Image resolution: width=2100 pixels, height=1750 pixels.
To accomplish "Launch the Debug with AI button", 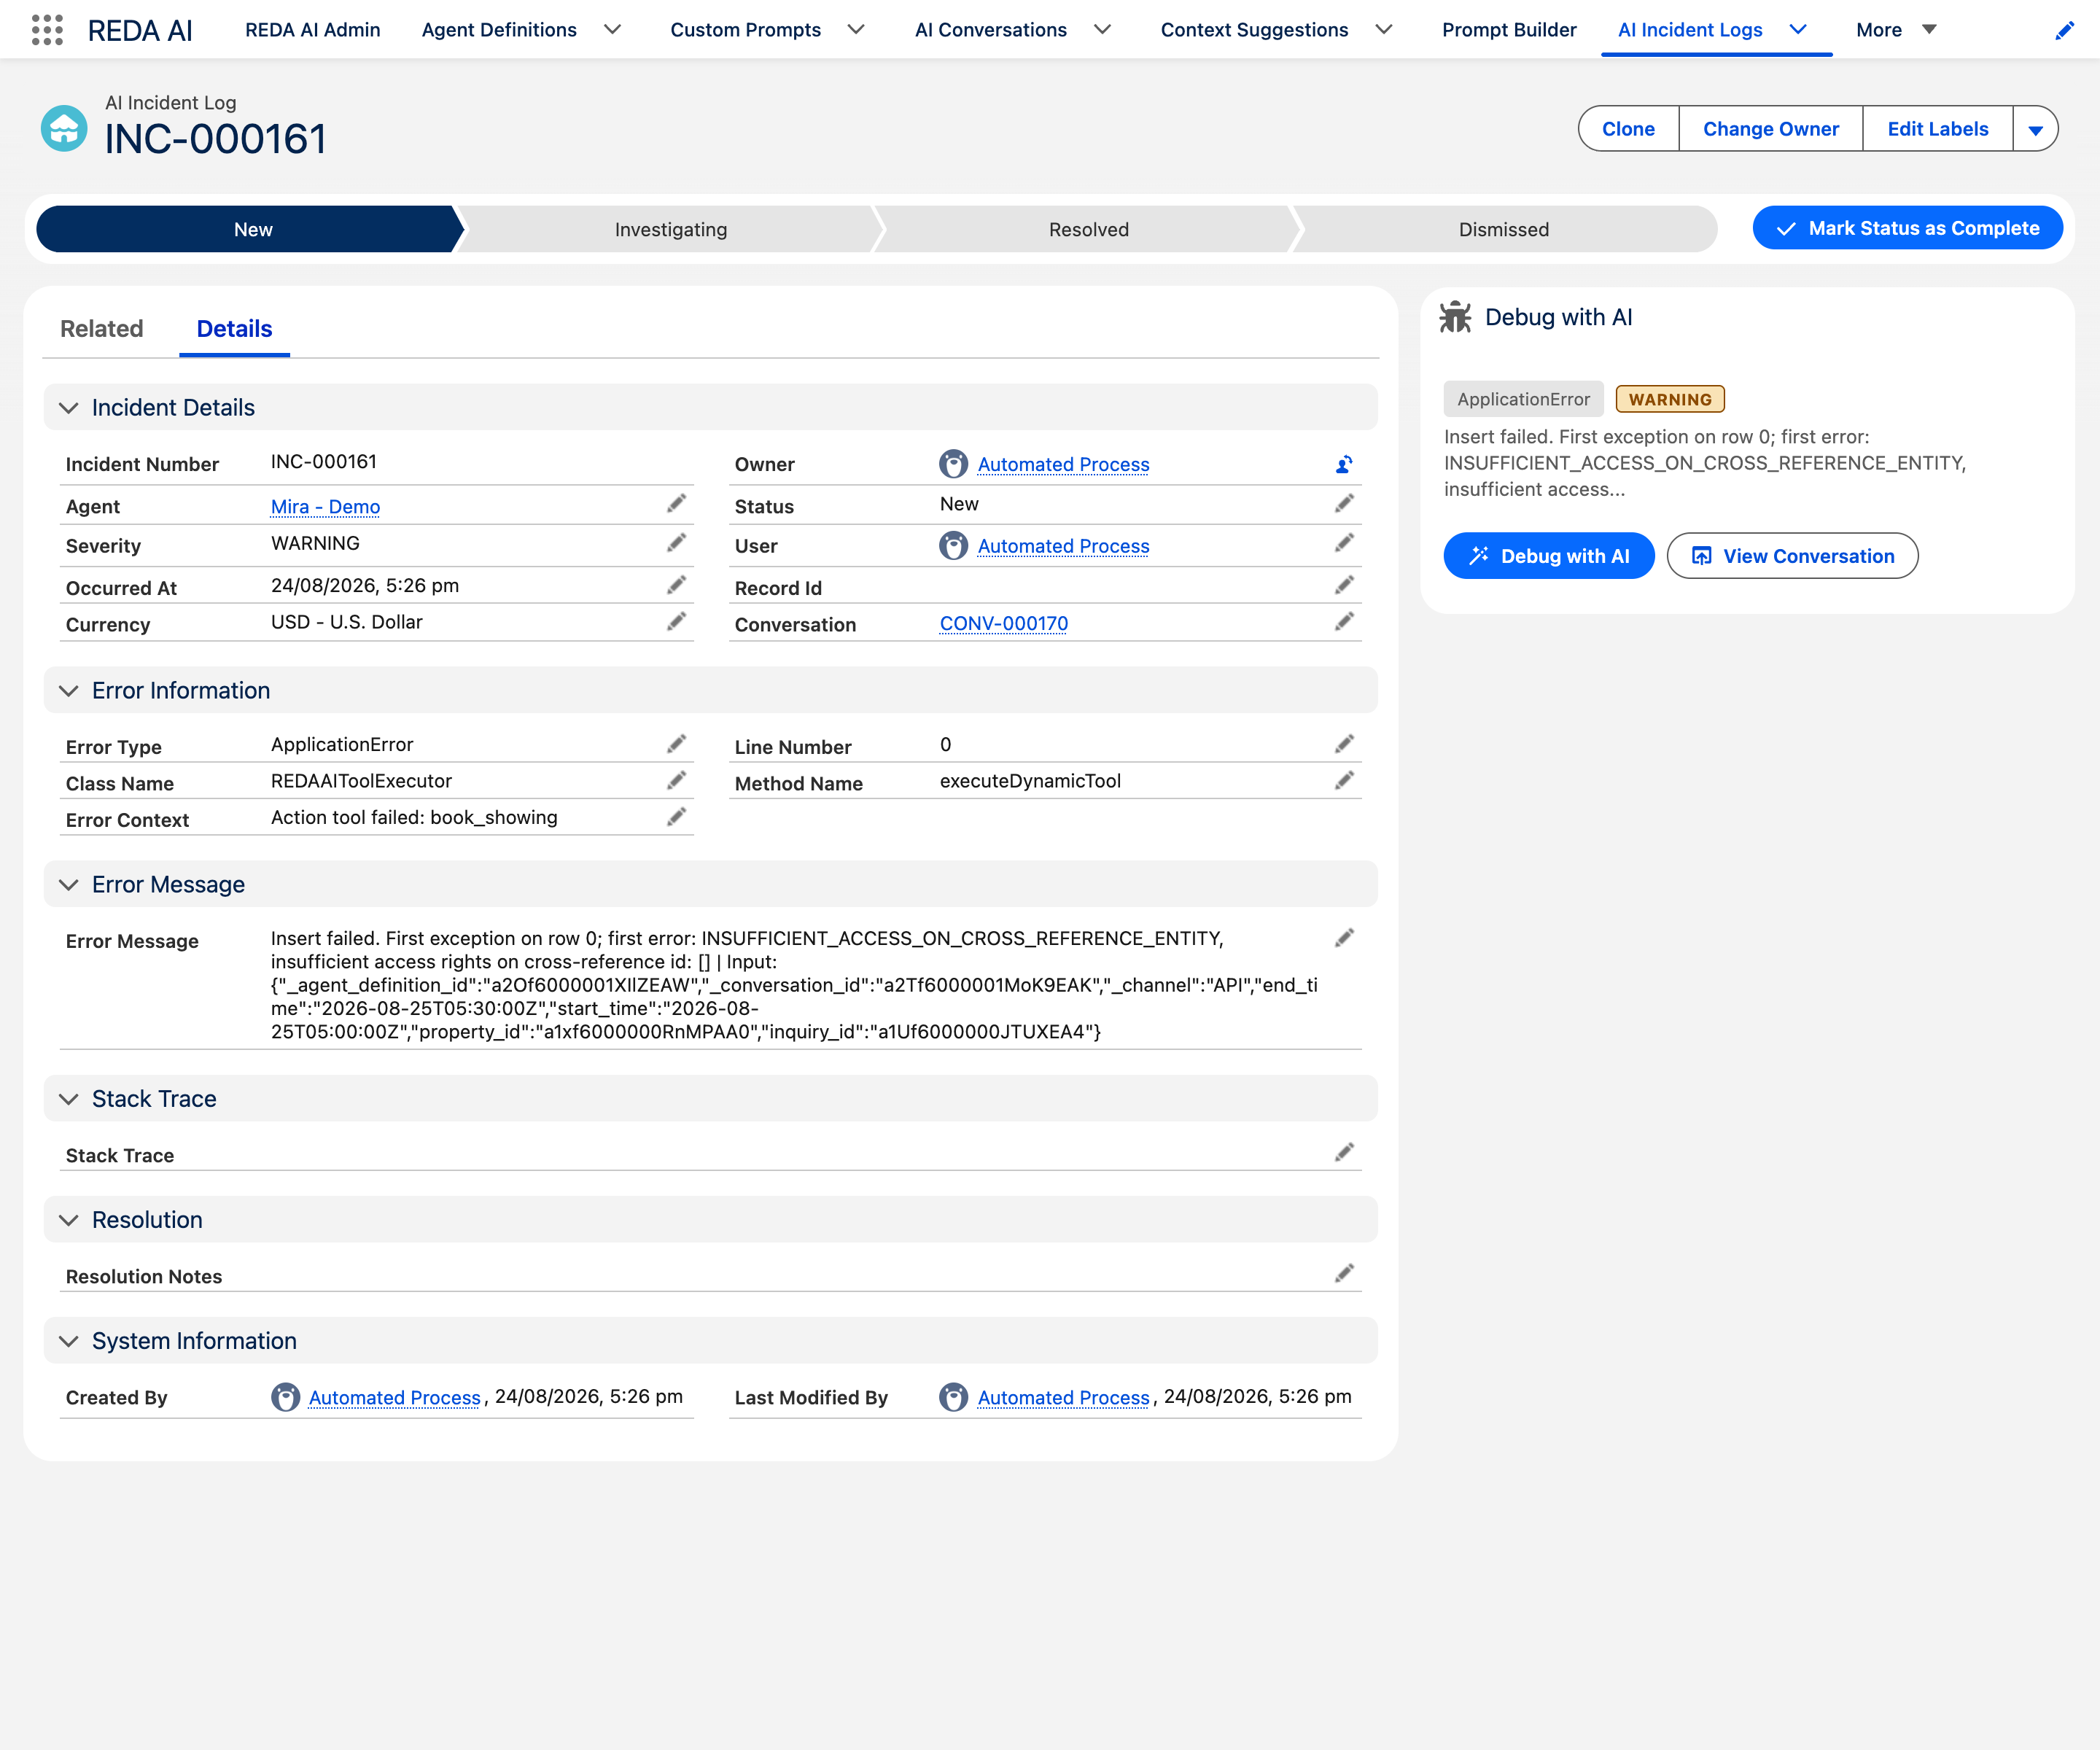I will 1548,556.
